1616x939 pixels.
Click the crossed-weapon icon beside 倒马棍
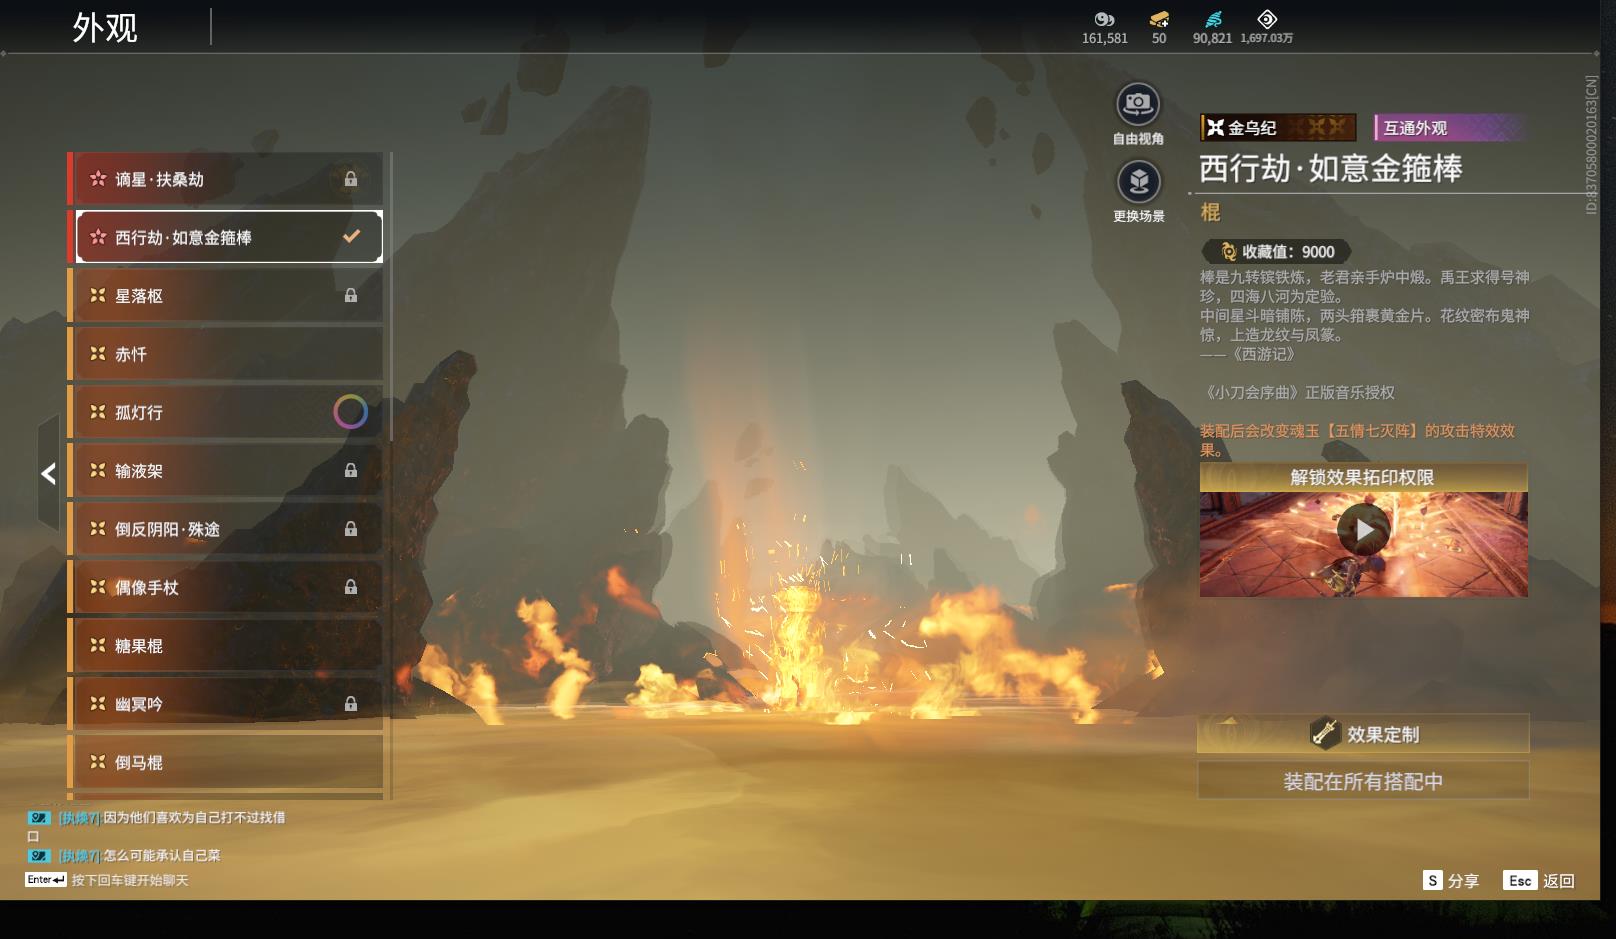(98, 762)
